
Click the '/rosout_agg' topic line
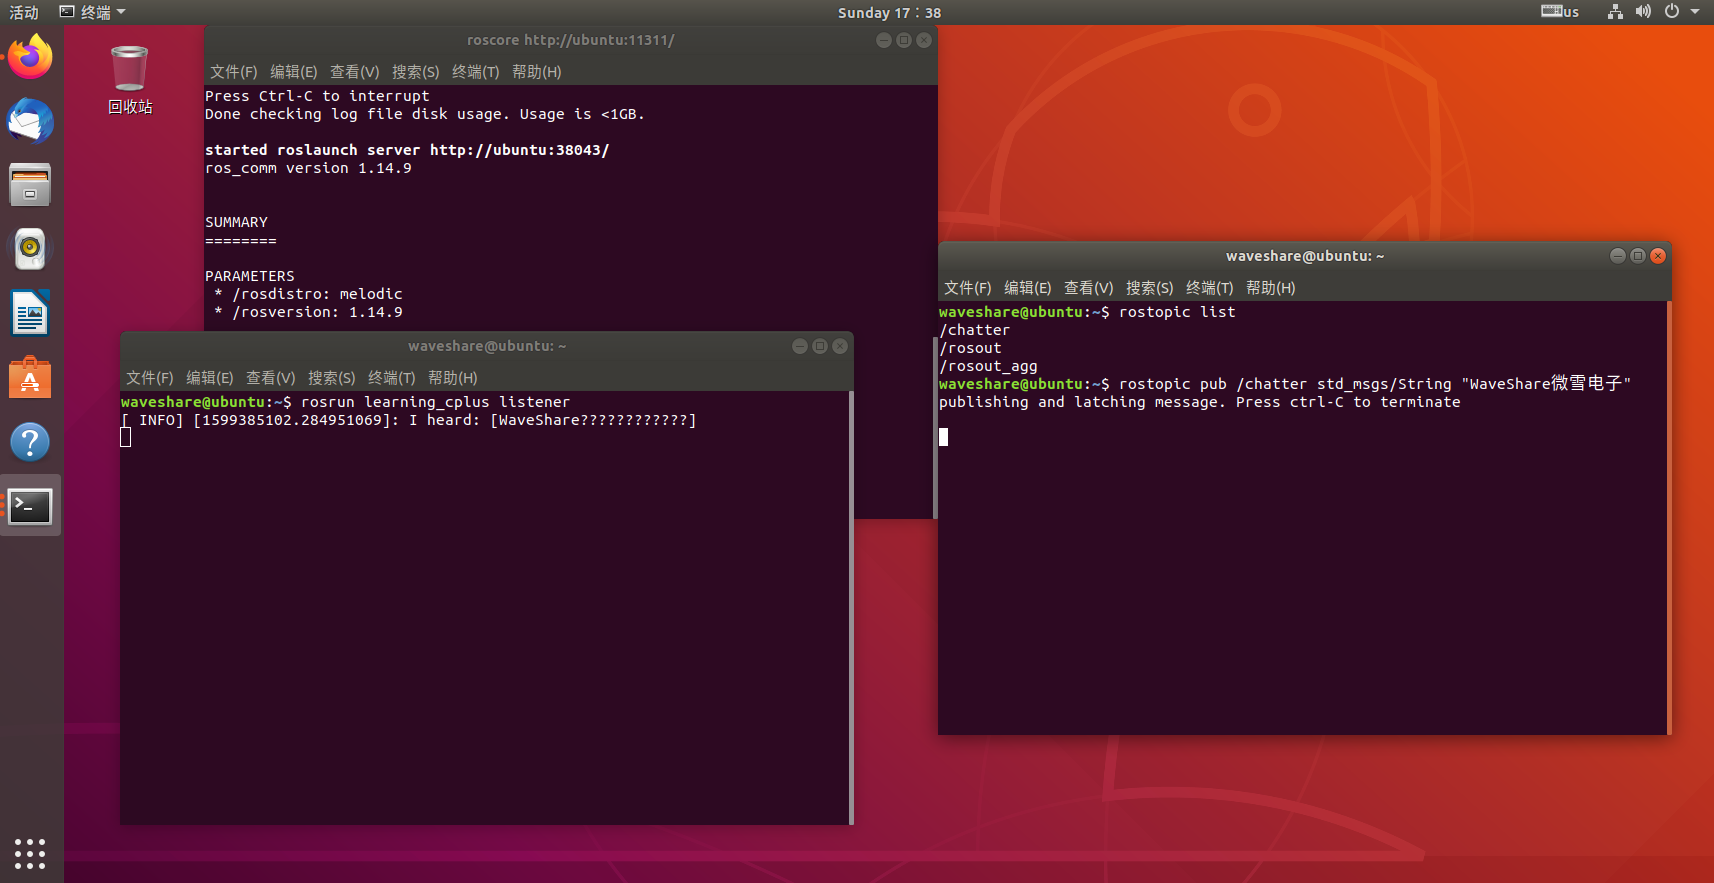coord(988,366)
